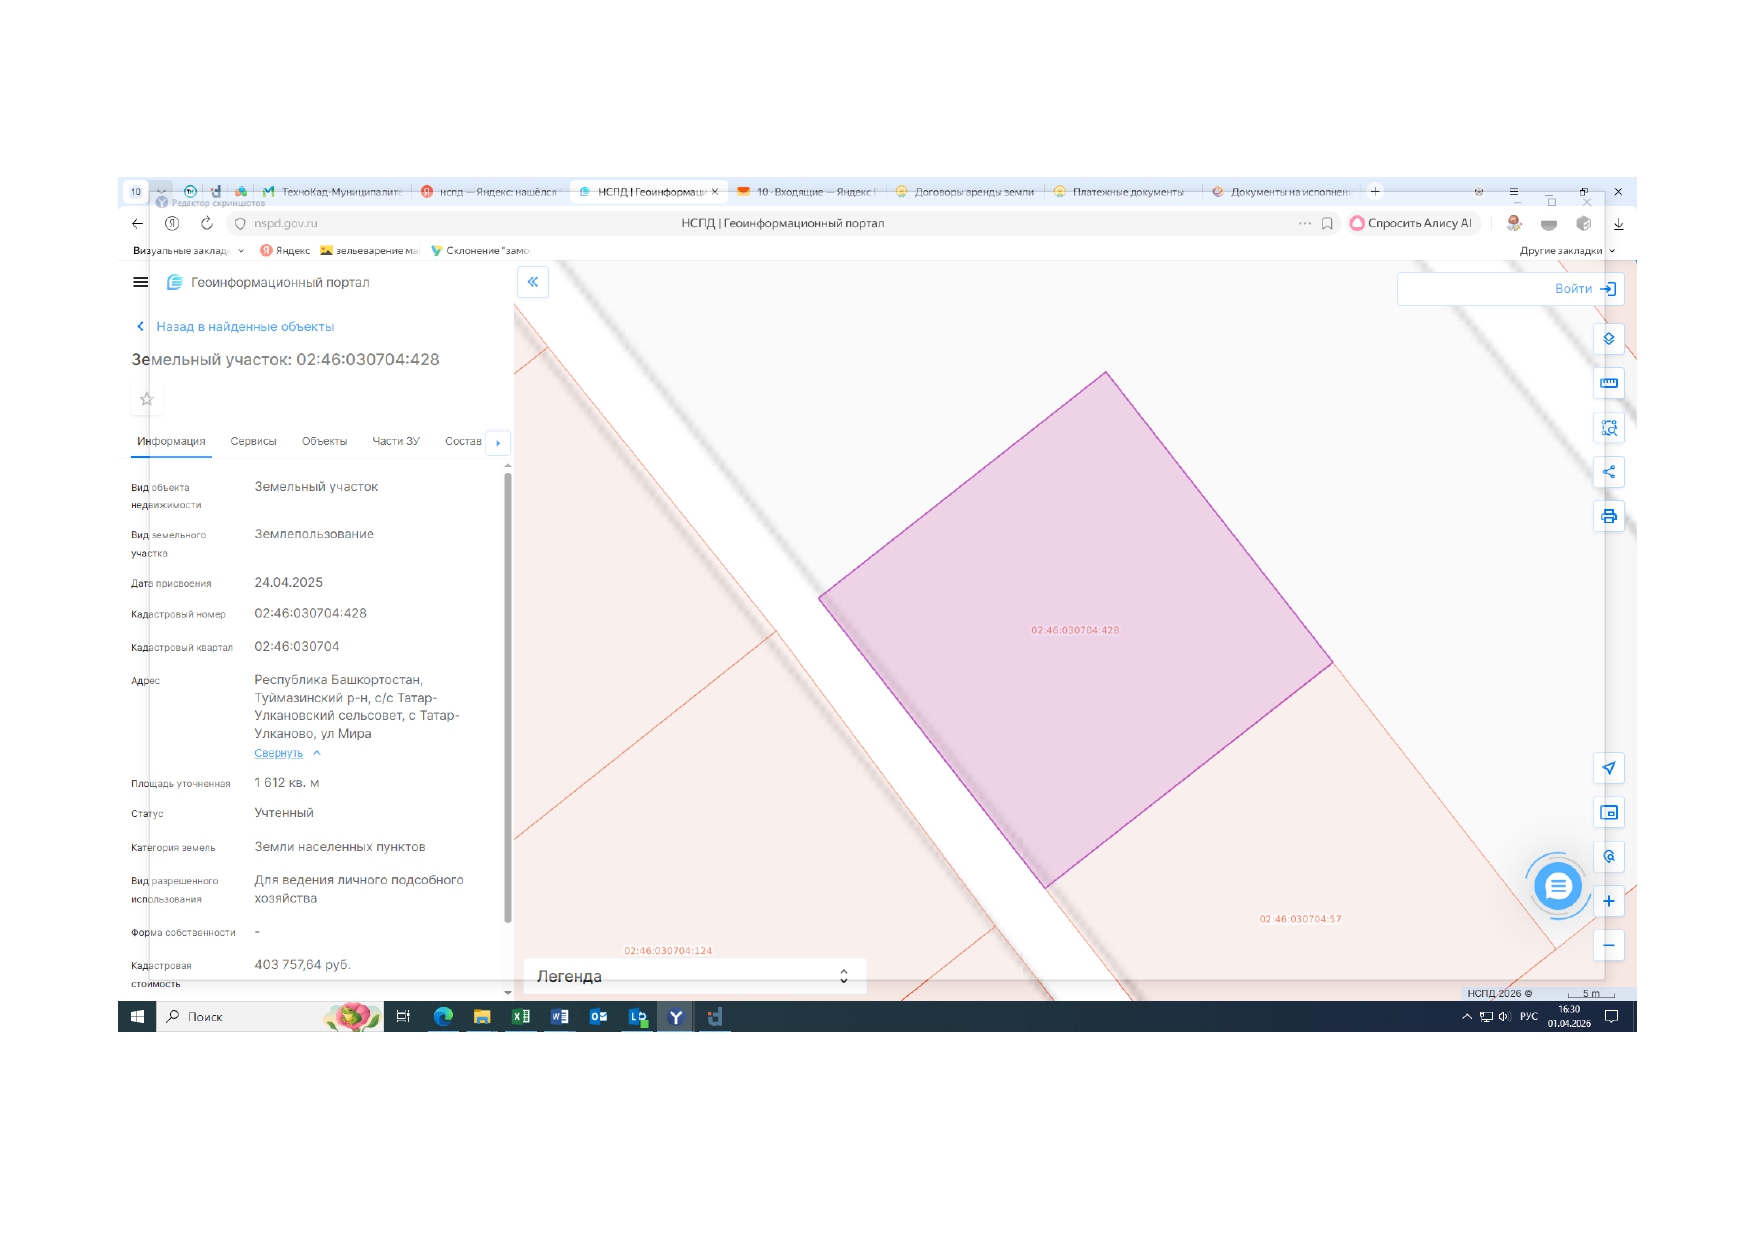
Task: Click the share map icon
Action: coord(1608,472)
